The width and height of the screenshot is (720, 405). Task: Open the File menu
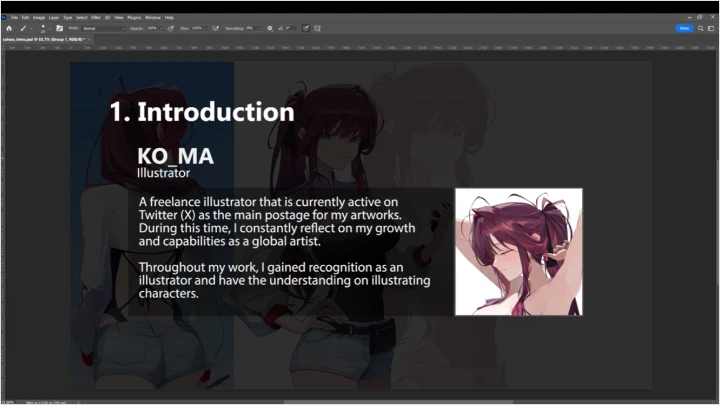coord(14,17)
